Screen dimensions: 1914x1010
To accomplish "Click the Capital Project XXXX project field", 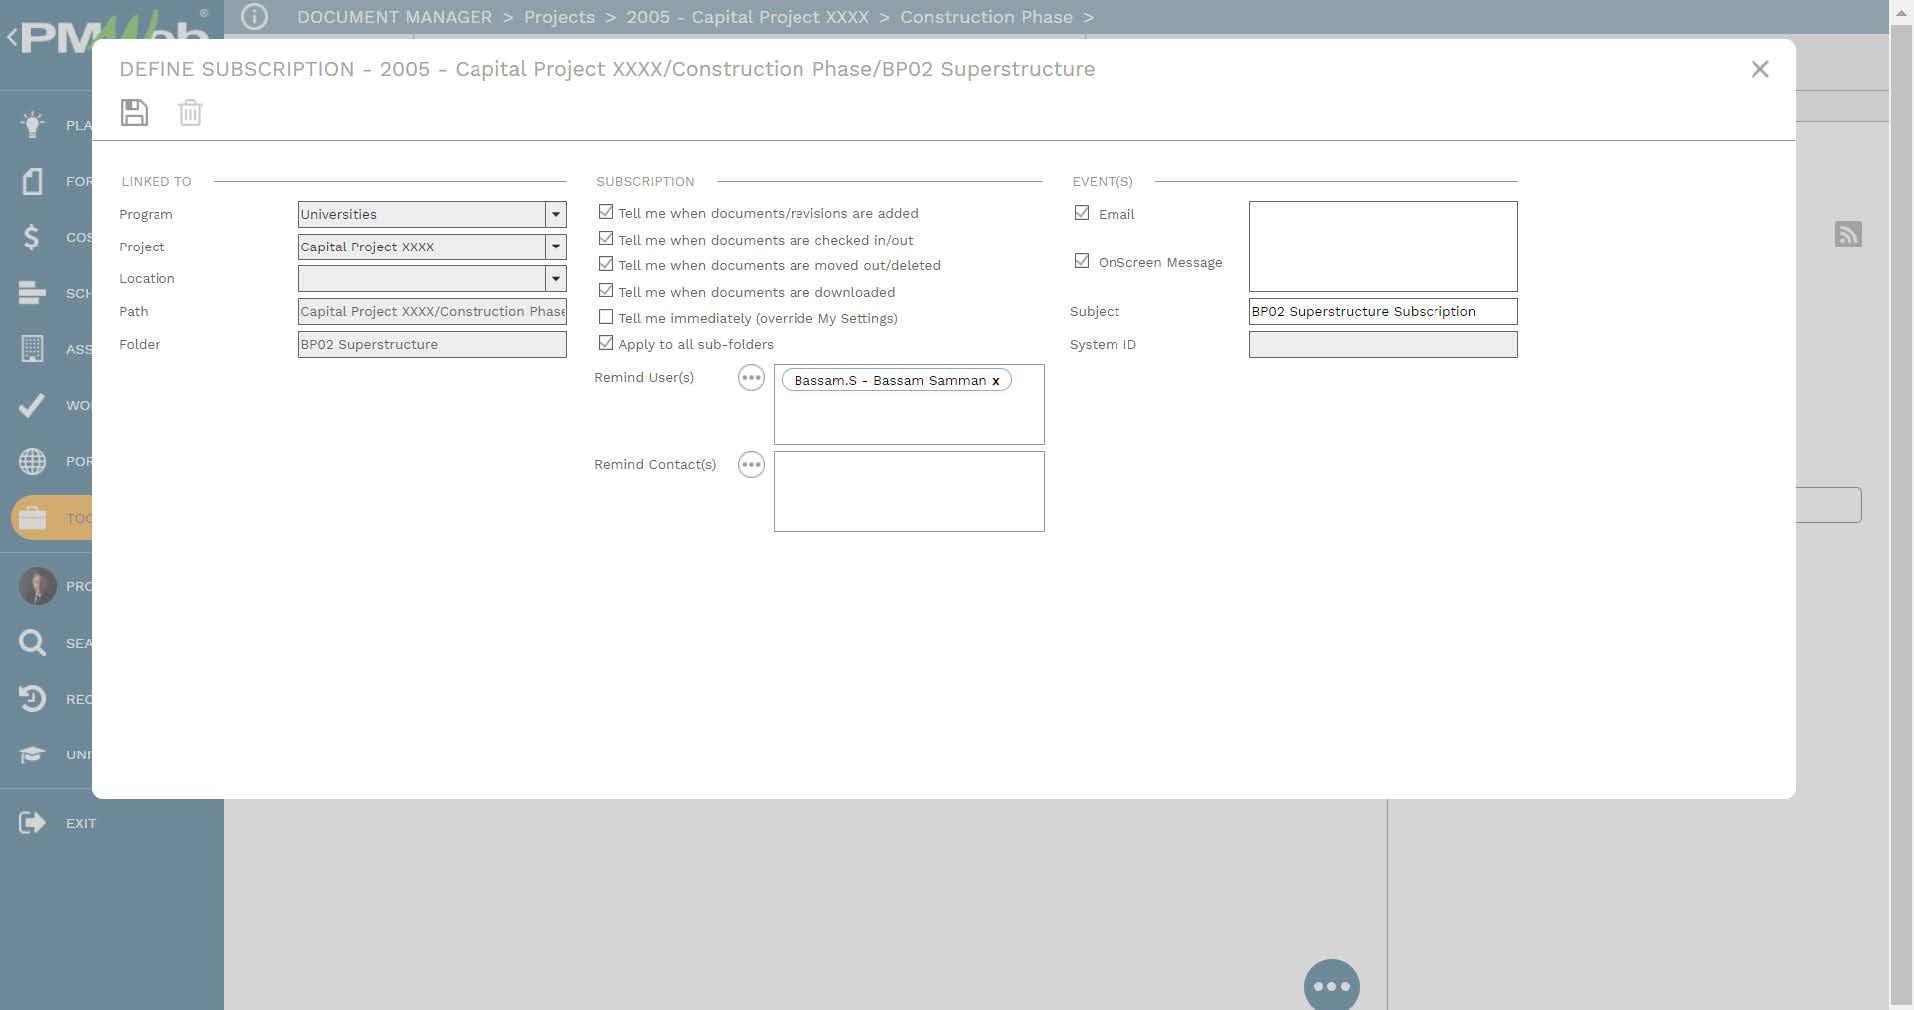I will 422,246.
